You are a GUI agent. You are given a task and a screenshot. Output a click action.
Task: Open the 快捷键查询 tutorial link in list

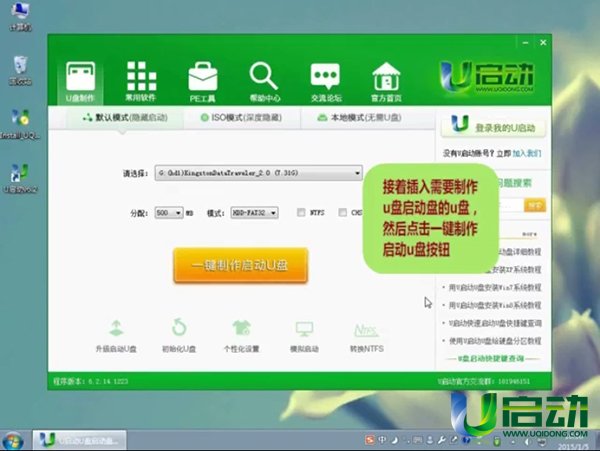pyautogui.click(x=495, y=323)
